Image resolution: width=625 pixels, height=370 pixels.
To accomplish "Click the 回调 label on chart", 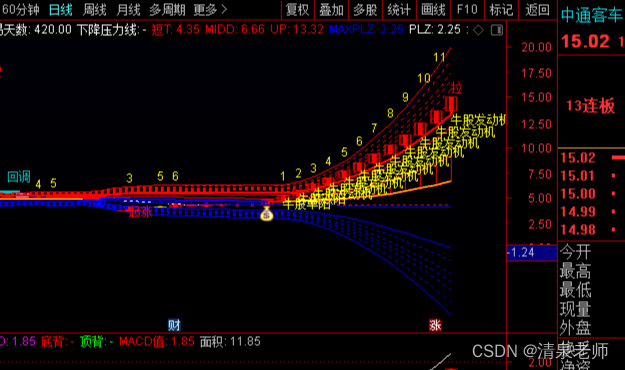I will (19, 177).
